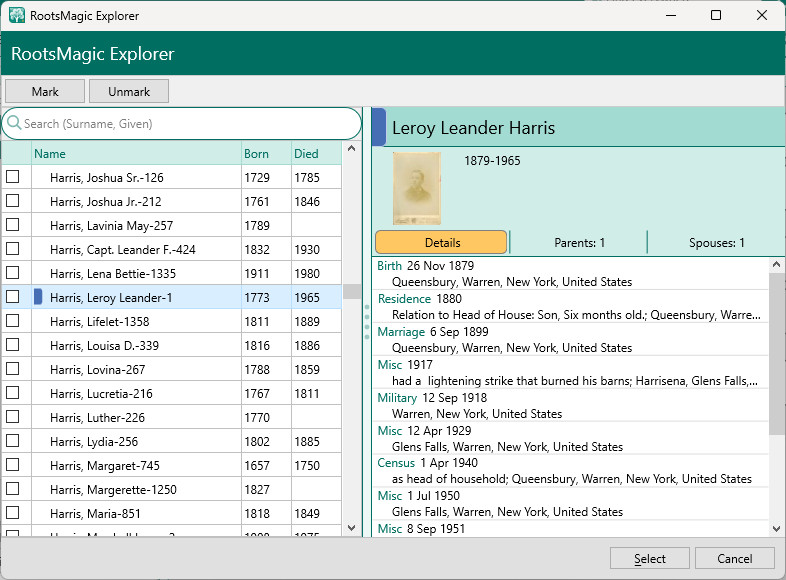Open Leroy Leander Harris's portrait thumbnail

tap(417, 186)
